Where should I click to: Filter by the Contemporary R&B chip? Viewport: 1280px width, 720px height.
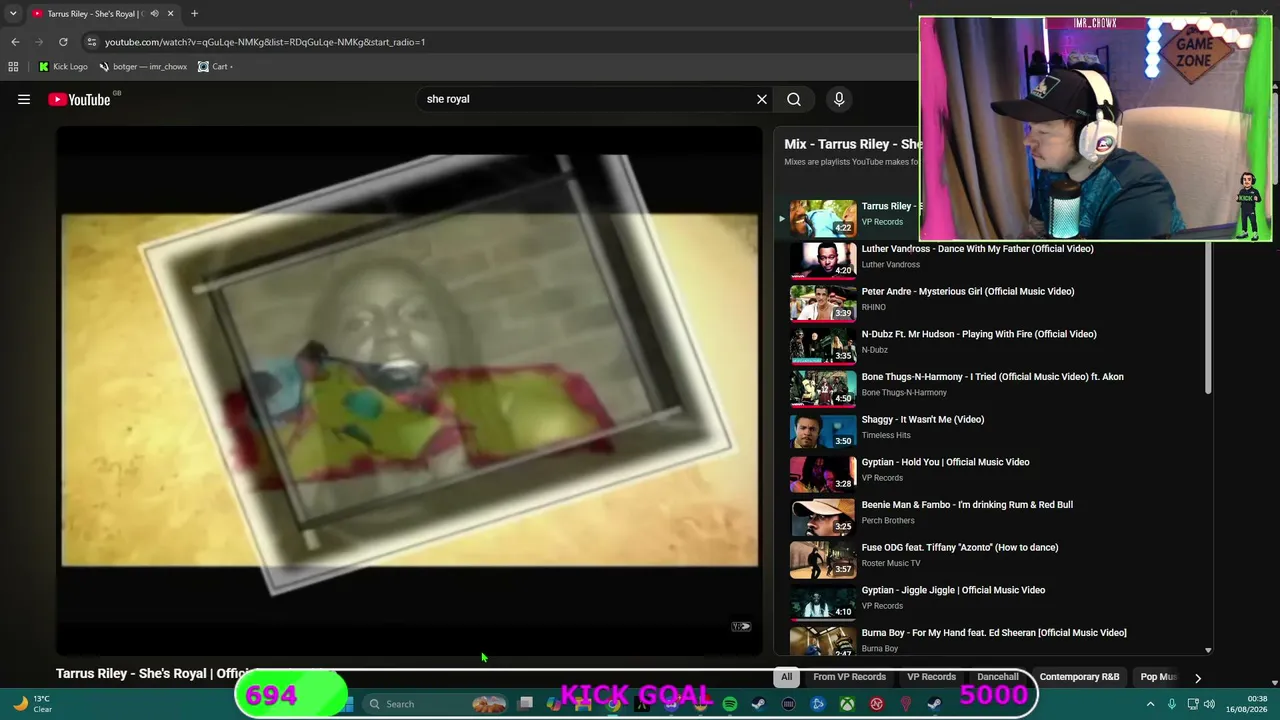(x=1079, y=677)
